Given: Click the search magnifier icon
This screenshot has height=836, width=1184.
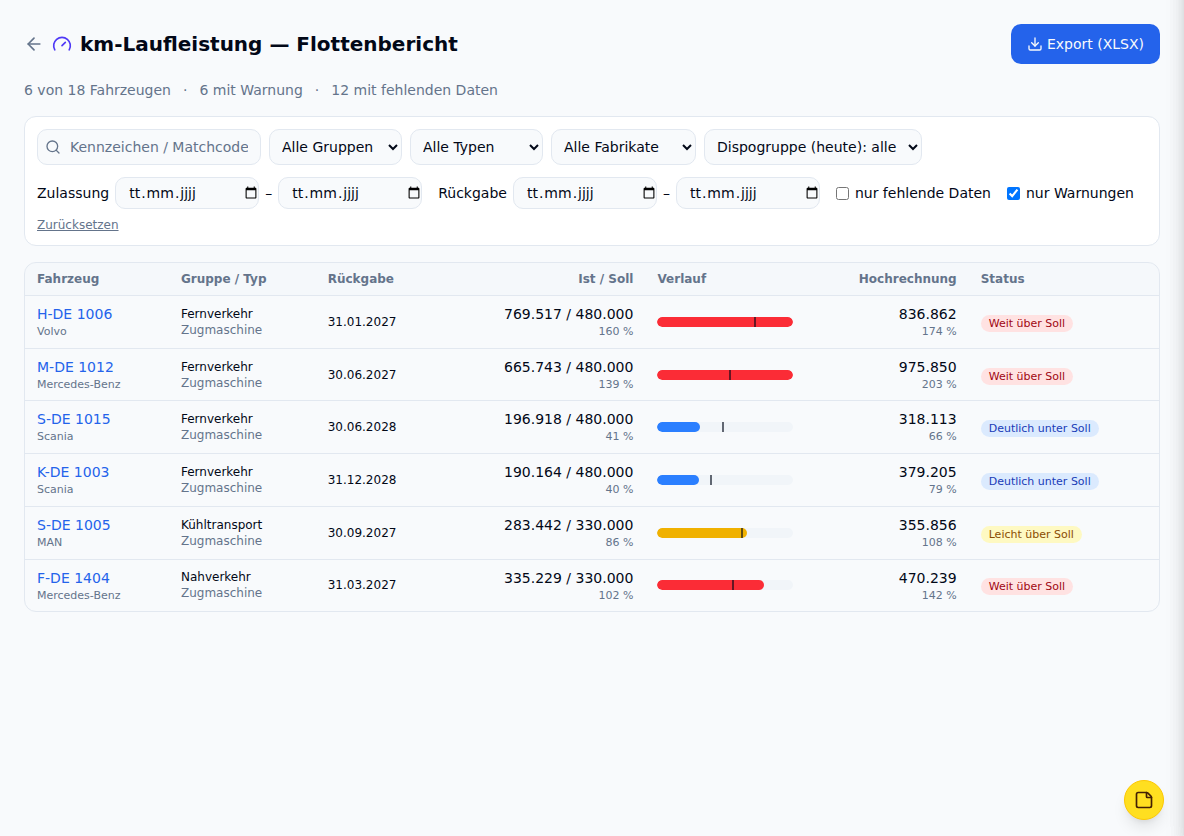Looking at the screenshot, I should pos(53,147).
